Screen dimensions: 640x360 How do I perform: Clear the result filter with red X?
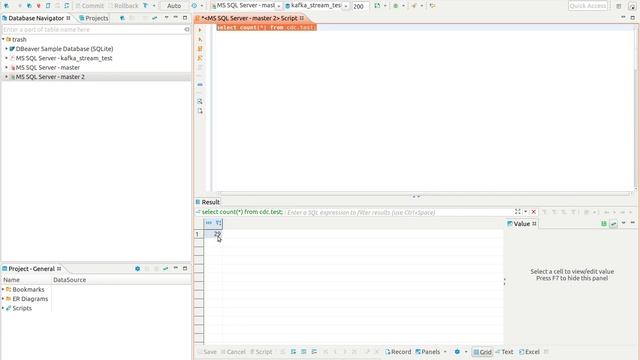533,212
